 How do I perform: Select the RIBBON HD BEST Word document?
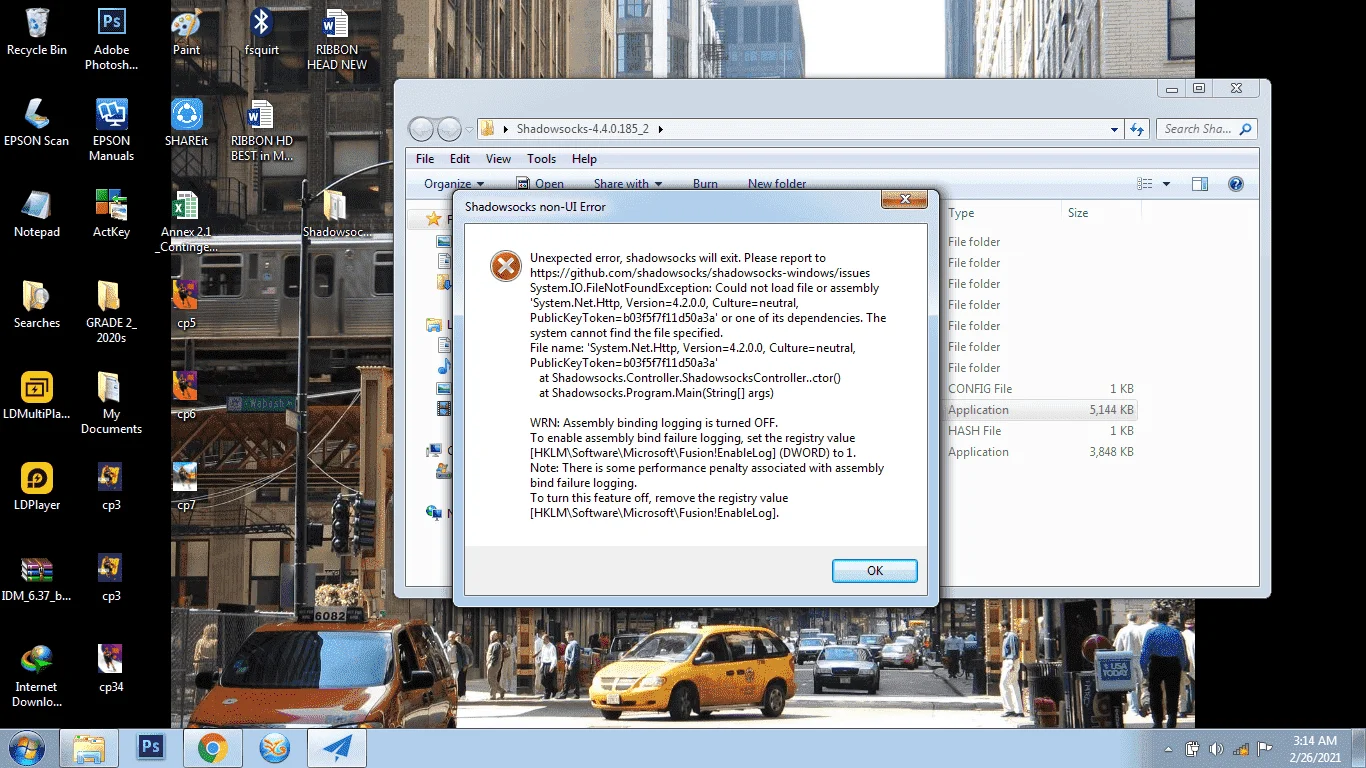point(261,130)
